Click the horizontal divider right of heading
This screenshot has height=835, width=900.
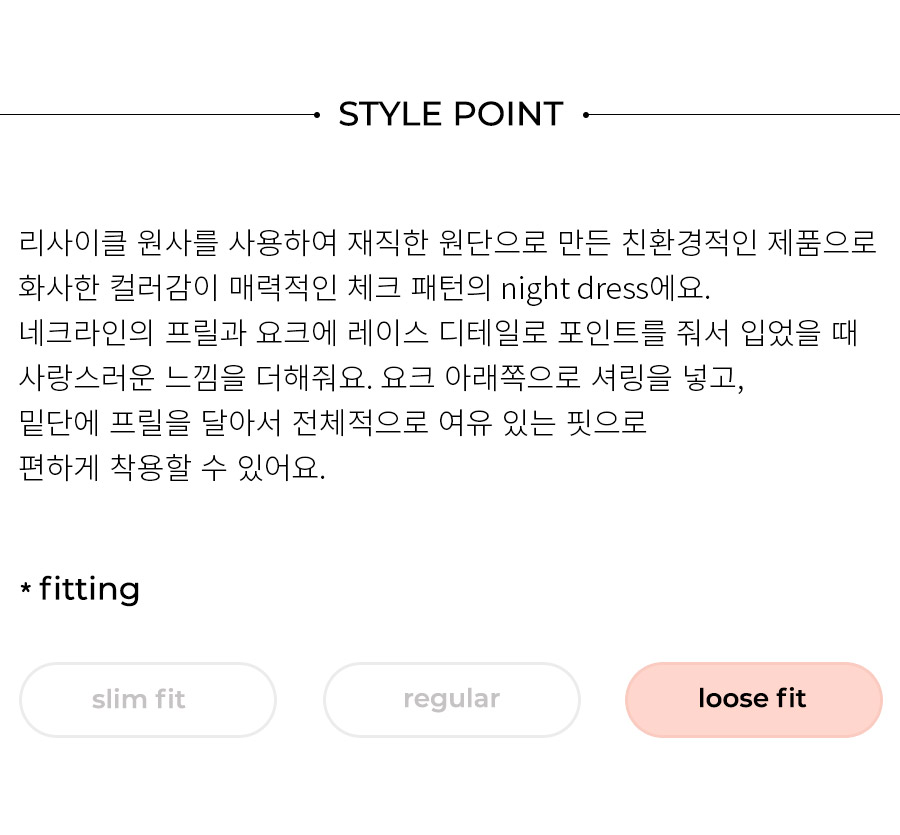744,115
